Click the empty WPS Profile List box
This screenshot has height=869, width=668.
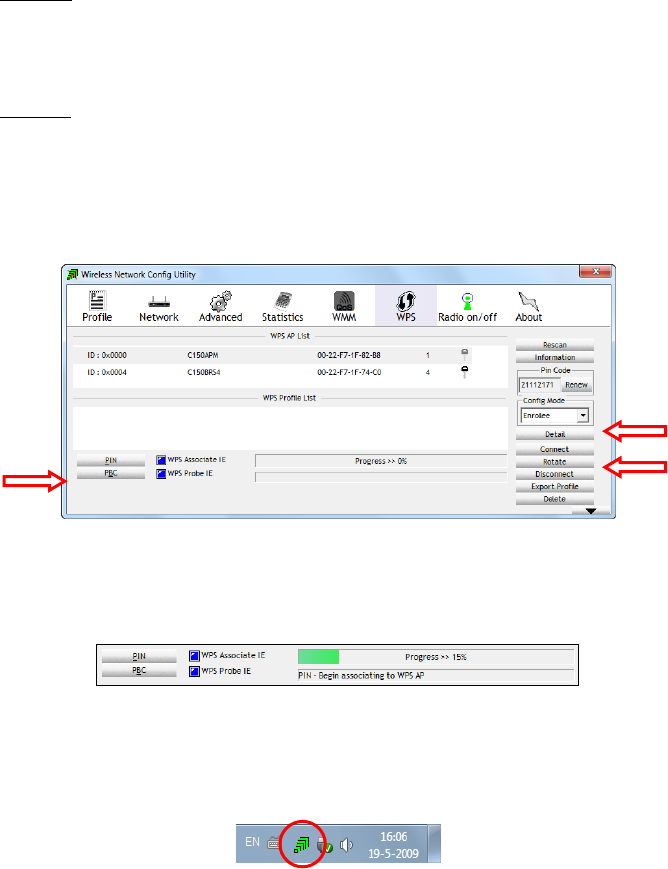click(290, 428)
